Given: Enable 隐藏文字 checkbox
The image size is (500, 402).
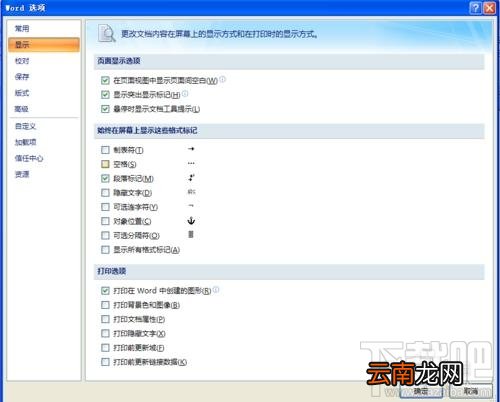Looking at the screenshot, I should [x=105, y=193].
